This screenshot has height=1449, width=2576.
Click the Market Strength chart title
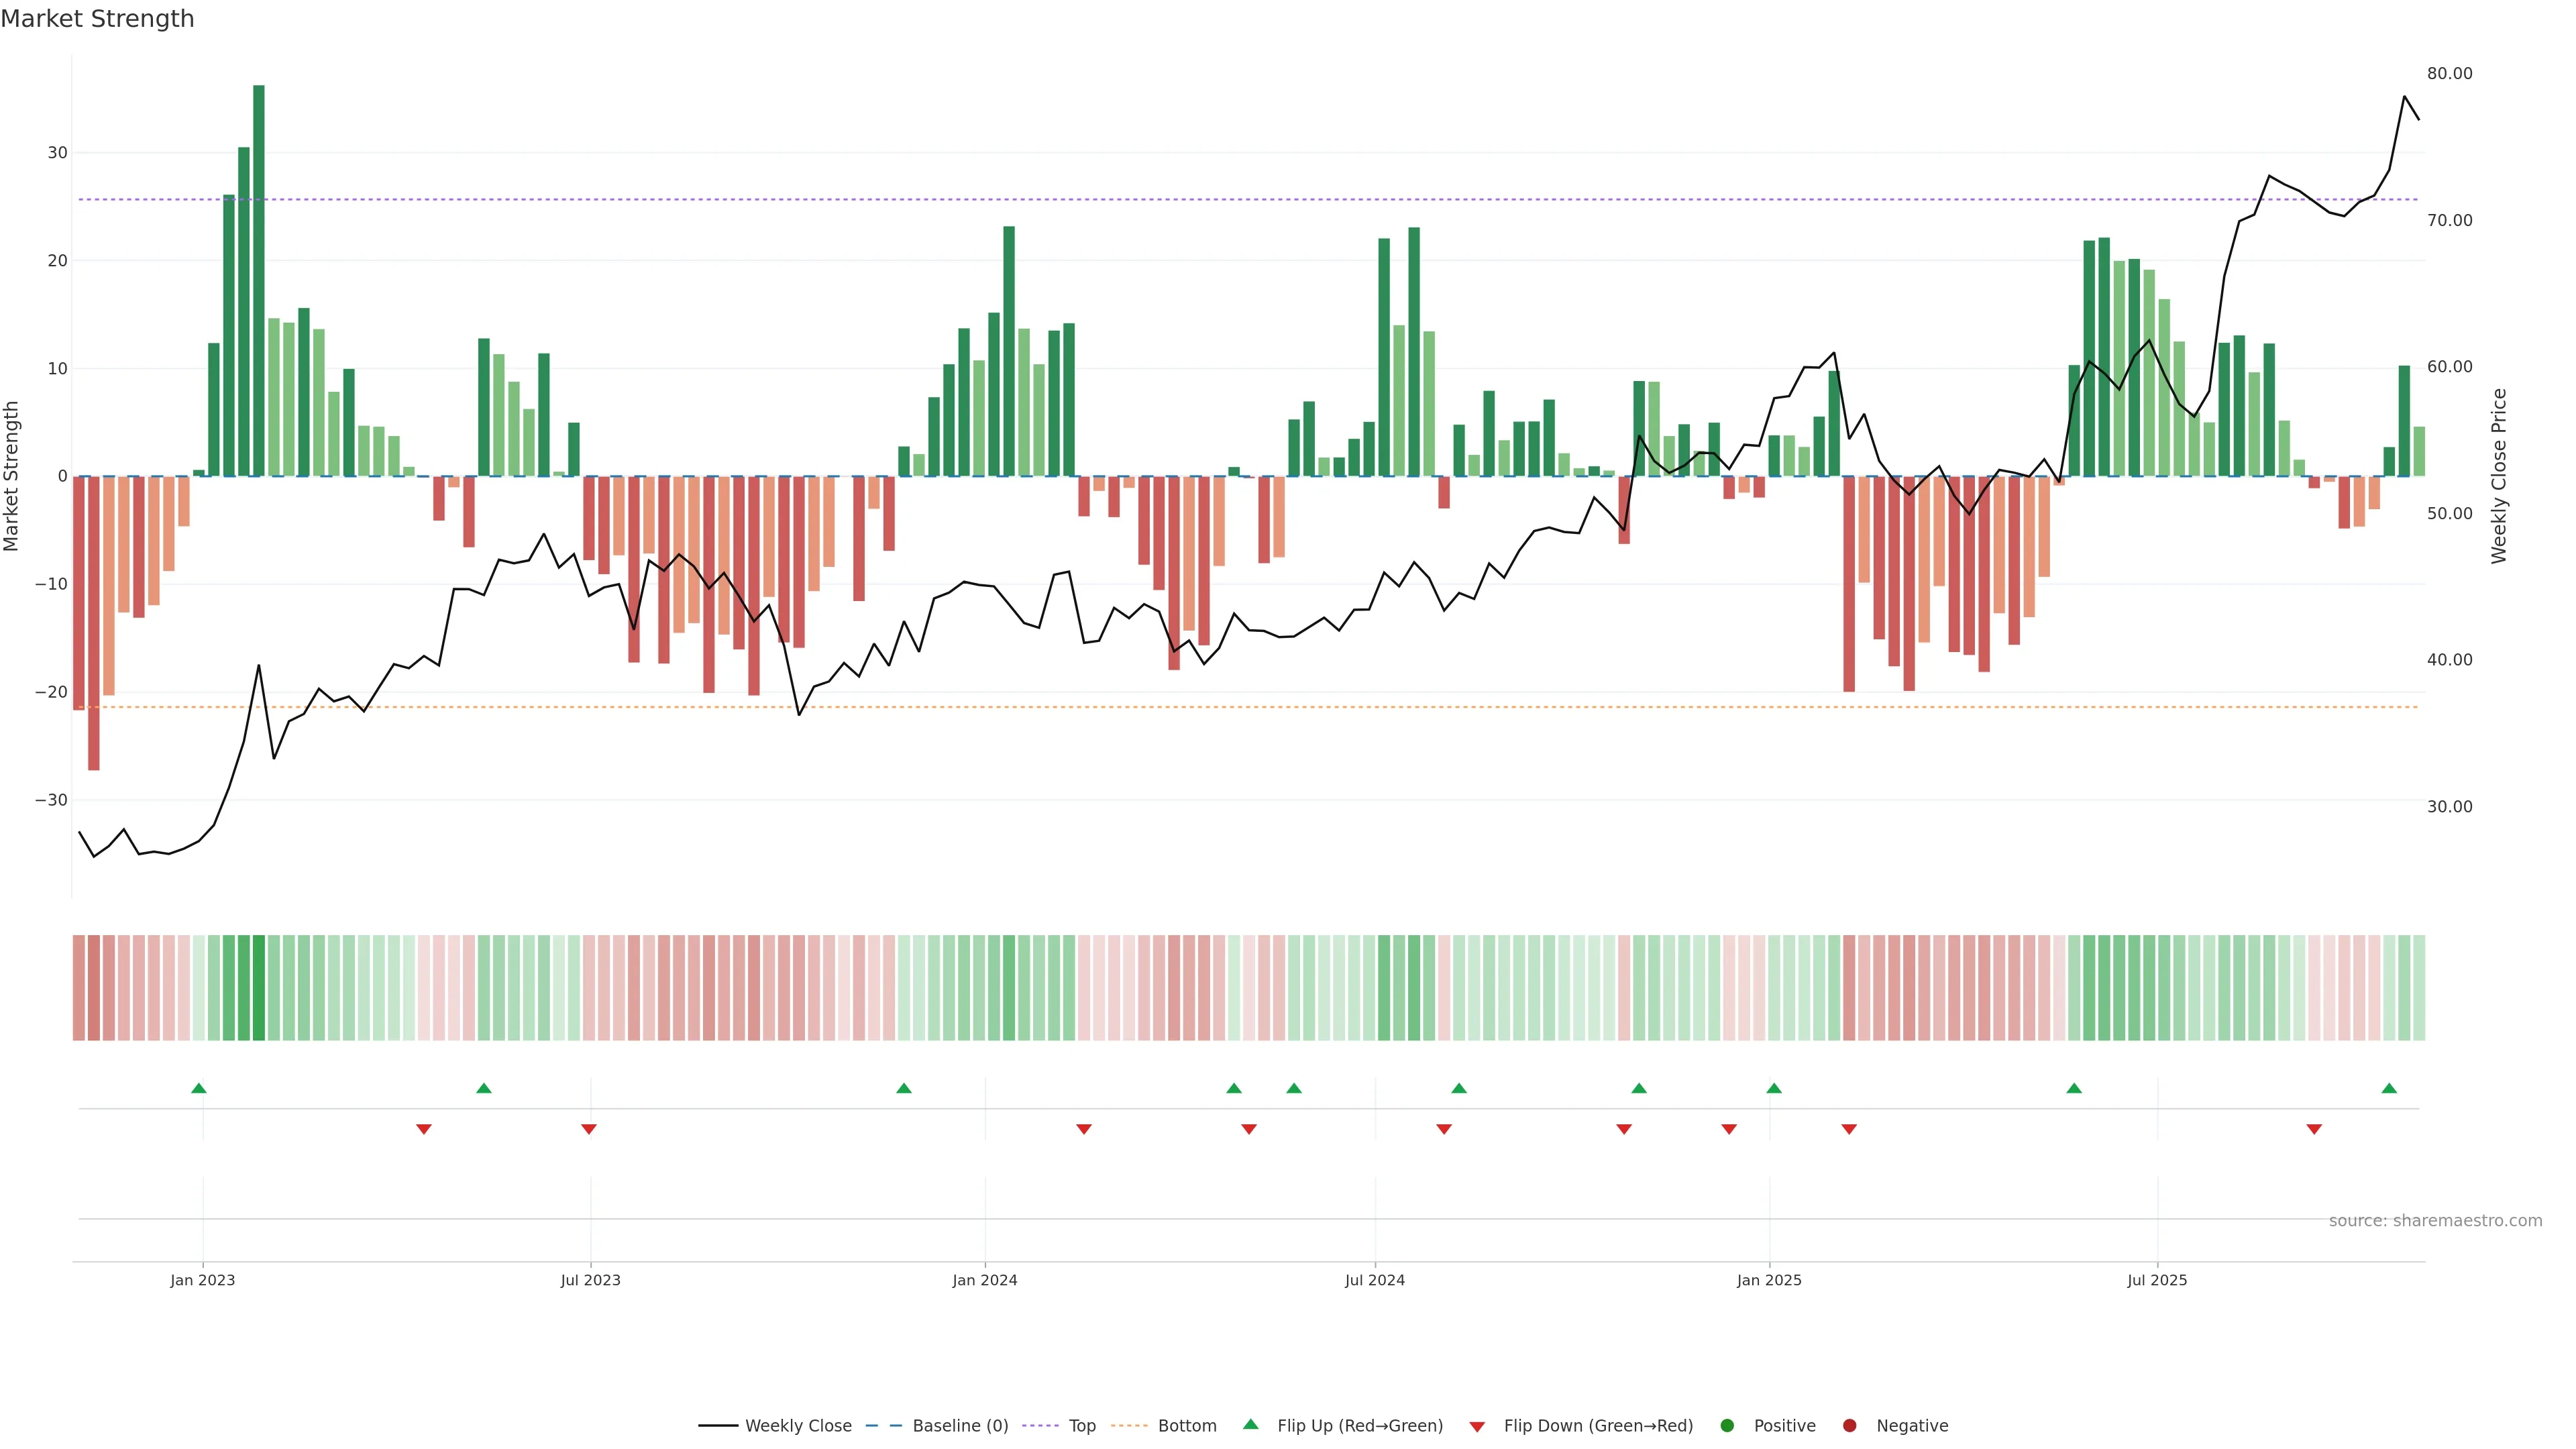pos(97,19)
